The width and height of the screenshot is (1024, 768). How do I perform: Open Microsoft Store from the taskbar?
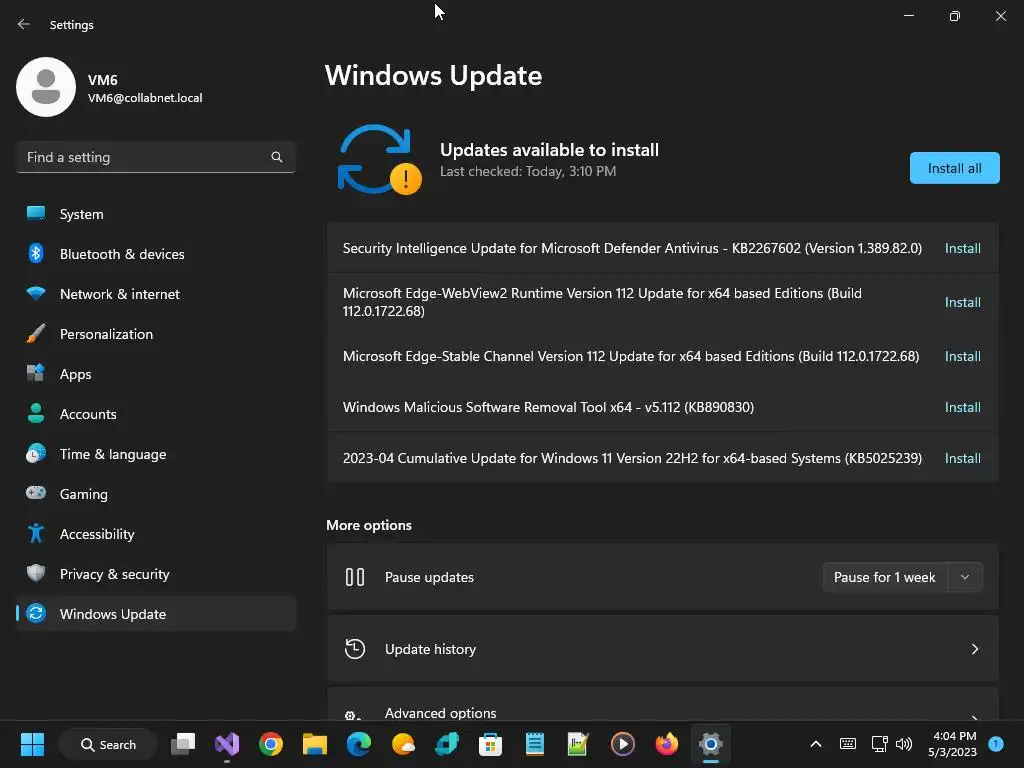[490, 744]
